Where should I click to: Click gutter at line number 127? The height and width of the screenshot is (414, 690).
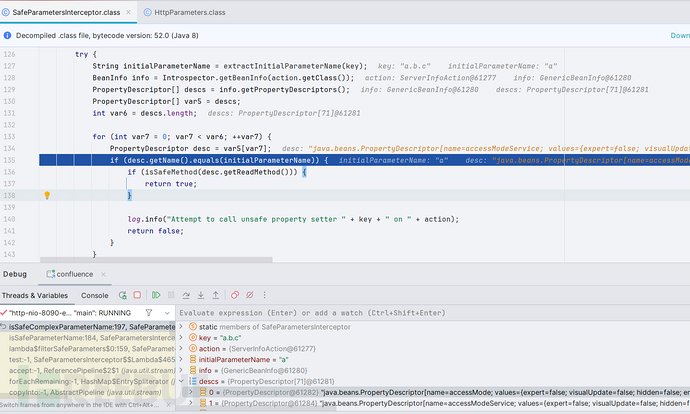click(x=9, y=66)
